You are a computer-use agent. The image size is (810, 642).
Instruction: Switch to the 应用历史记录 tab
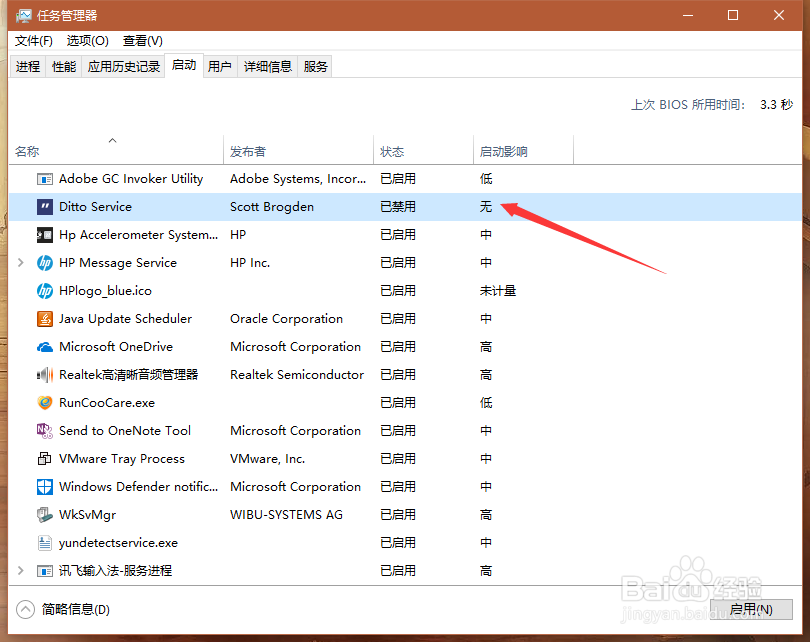point(123,67)
